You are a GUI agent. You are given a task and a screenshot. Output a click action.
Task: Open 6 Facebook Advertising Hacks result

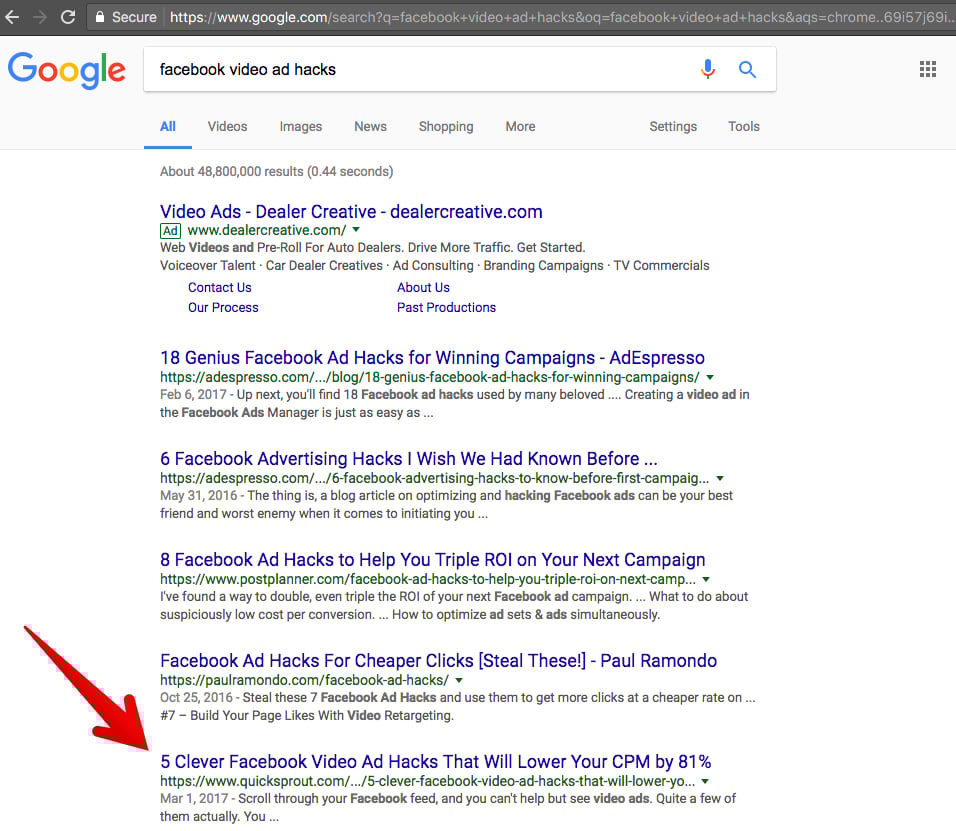[408, 458]
